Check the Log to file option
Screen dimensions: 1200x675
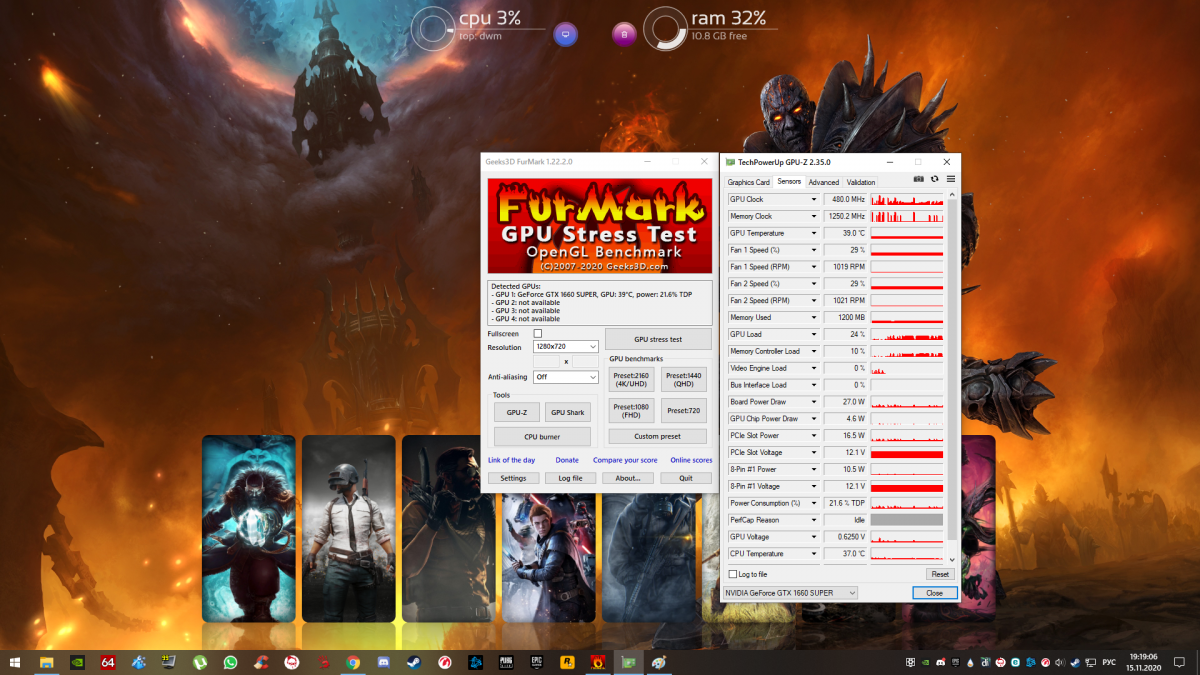[x=733, y=574]
